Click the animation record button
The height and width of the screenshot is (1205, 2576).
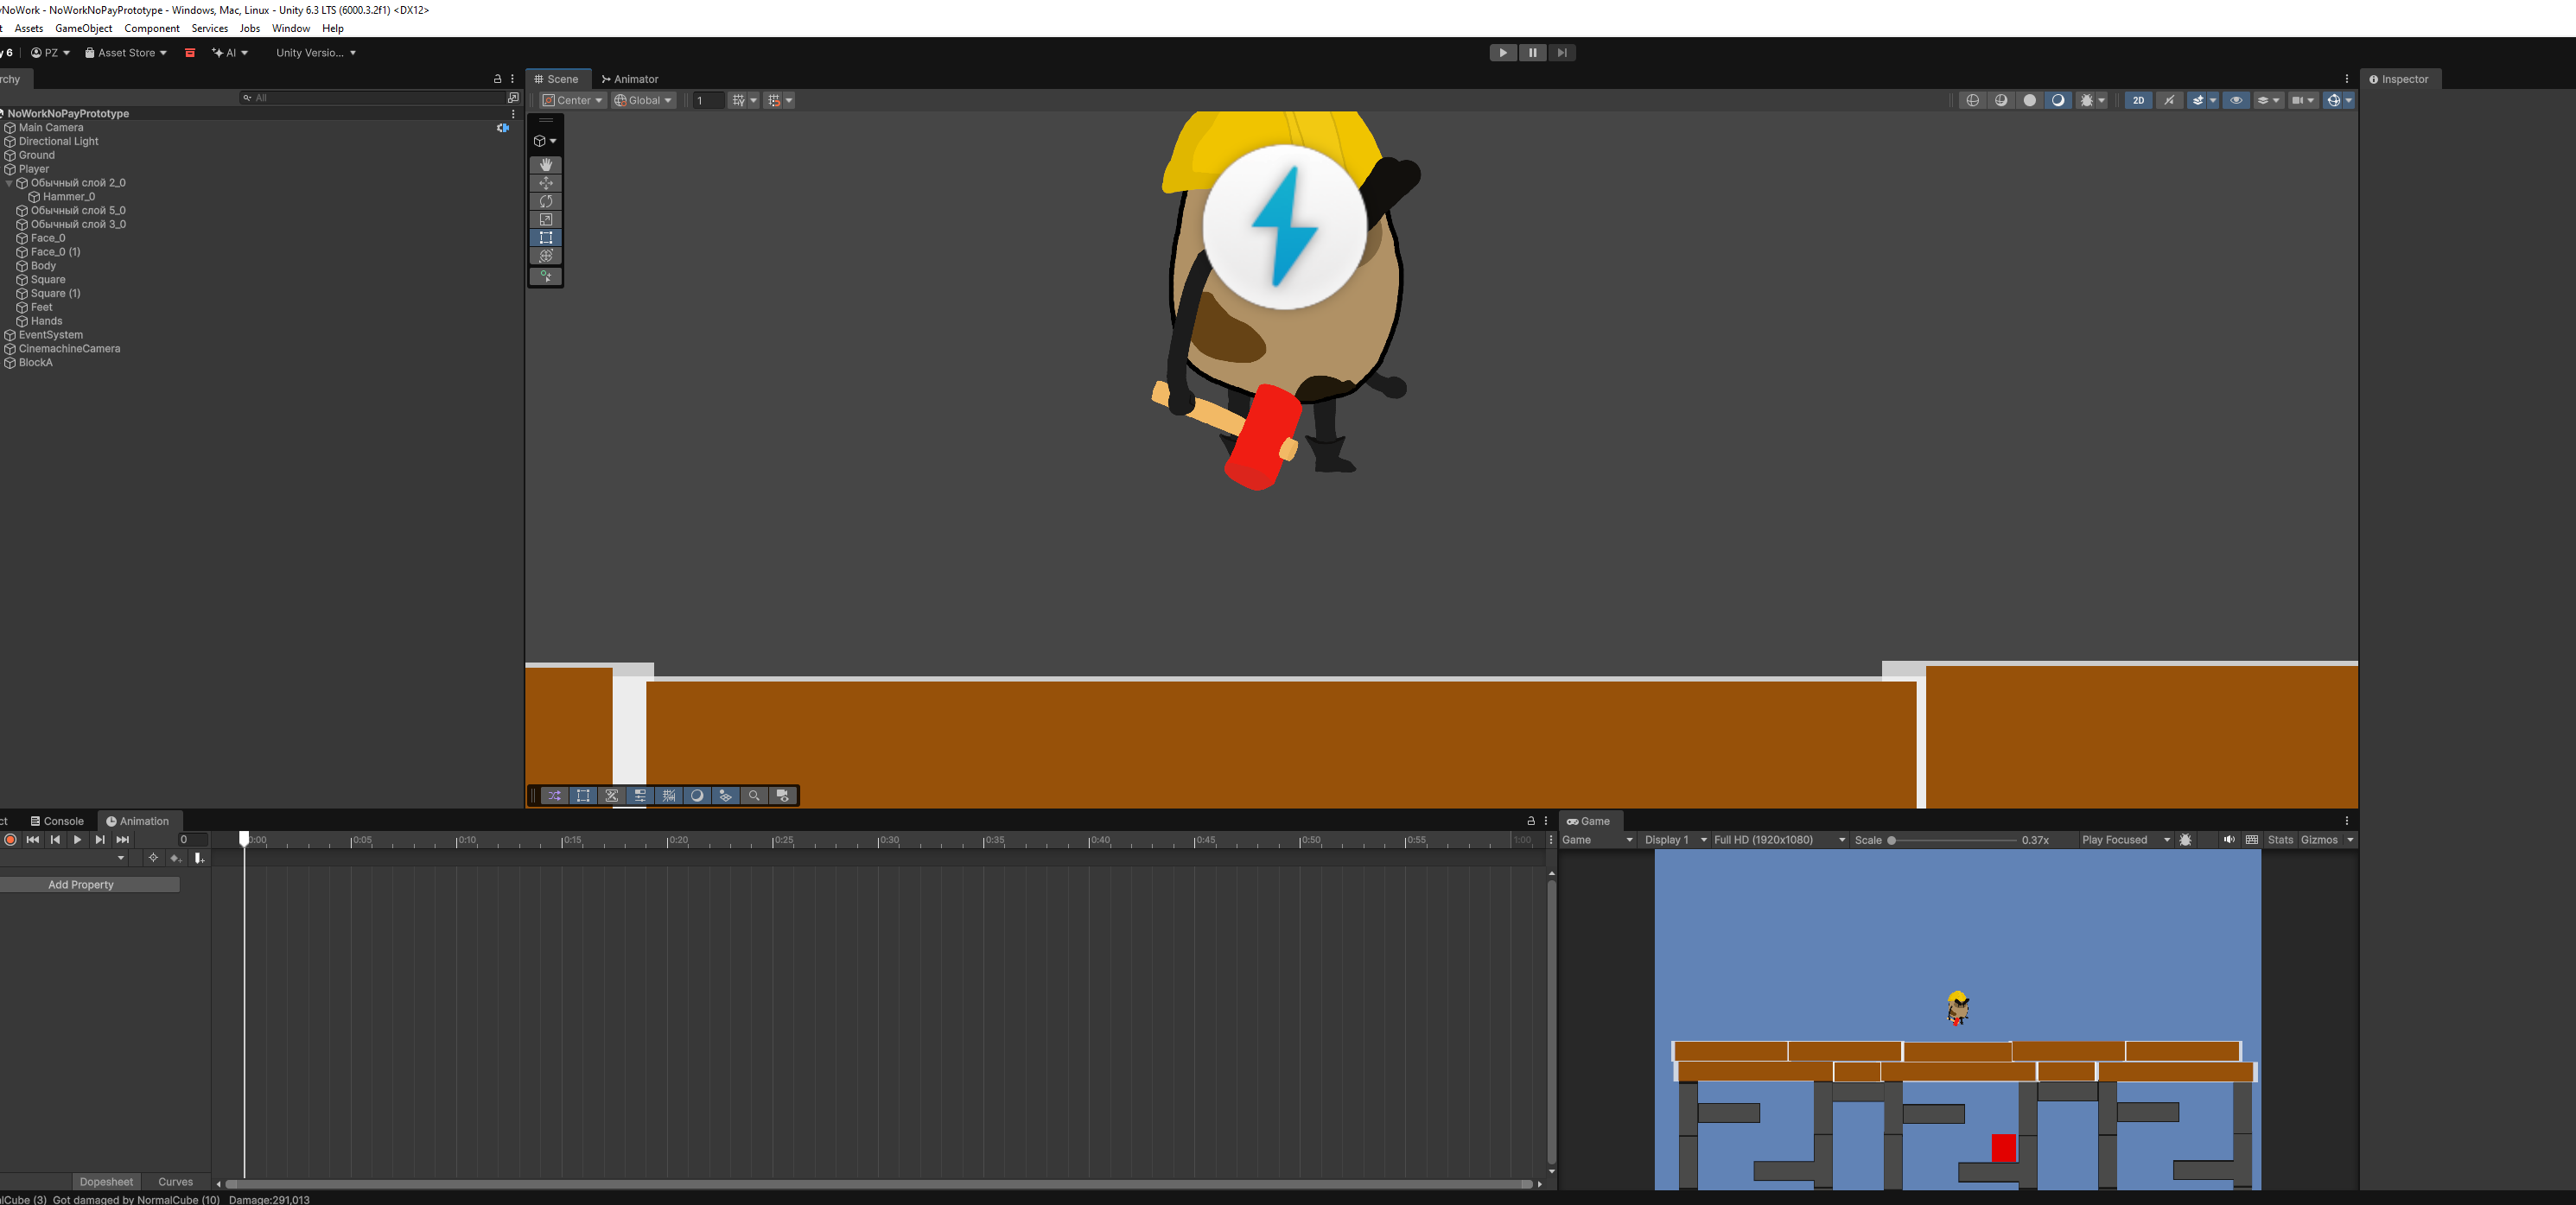tap(10, 840)
